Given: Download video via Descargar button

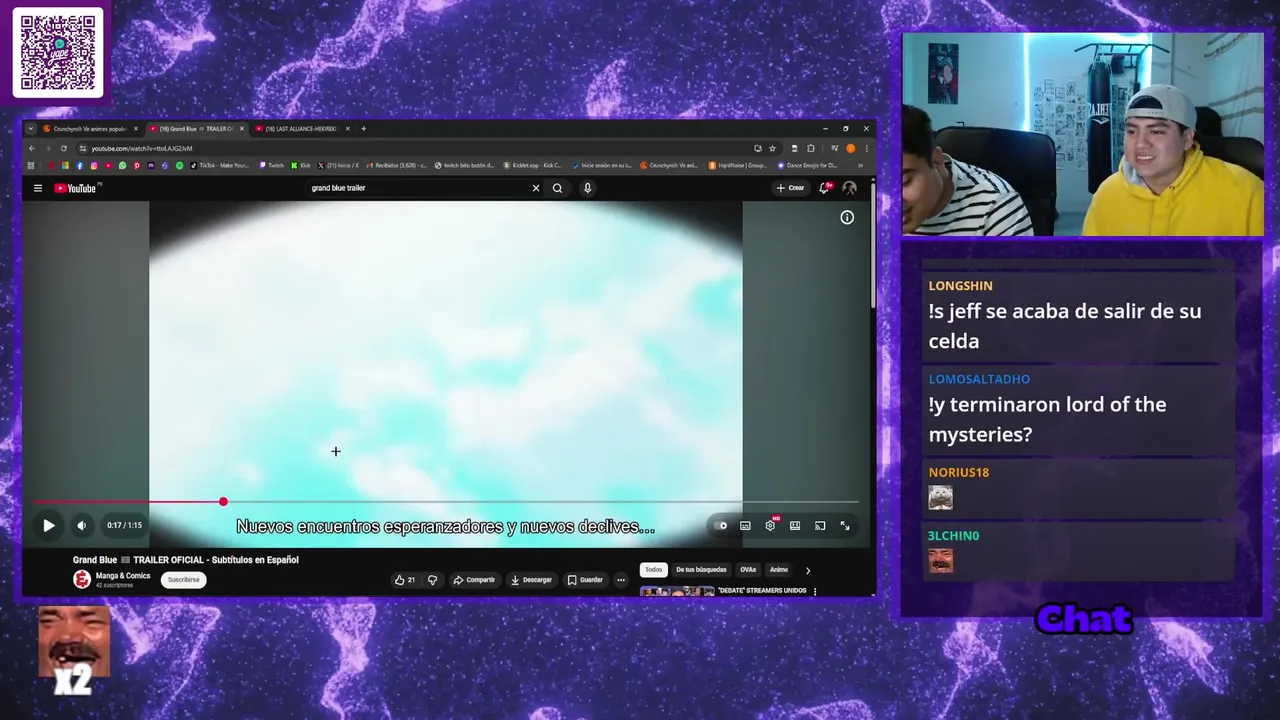Looking at the screenshot, I should [x=531, y=580].
